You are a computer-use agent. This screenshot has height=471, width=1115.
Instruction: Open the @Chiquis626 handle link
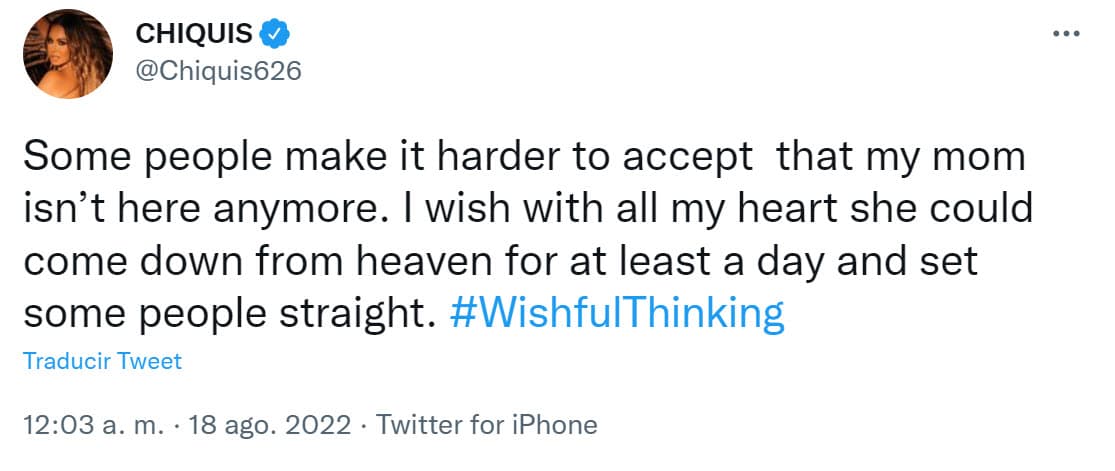pyautogui.click(x=218, y=72)
